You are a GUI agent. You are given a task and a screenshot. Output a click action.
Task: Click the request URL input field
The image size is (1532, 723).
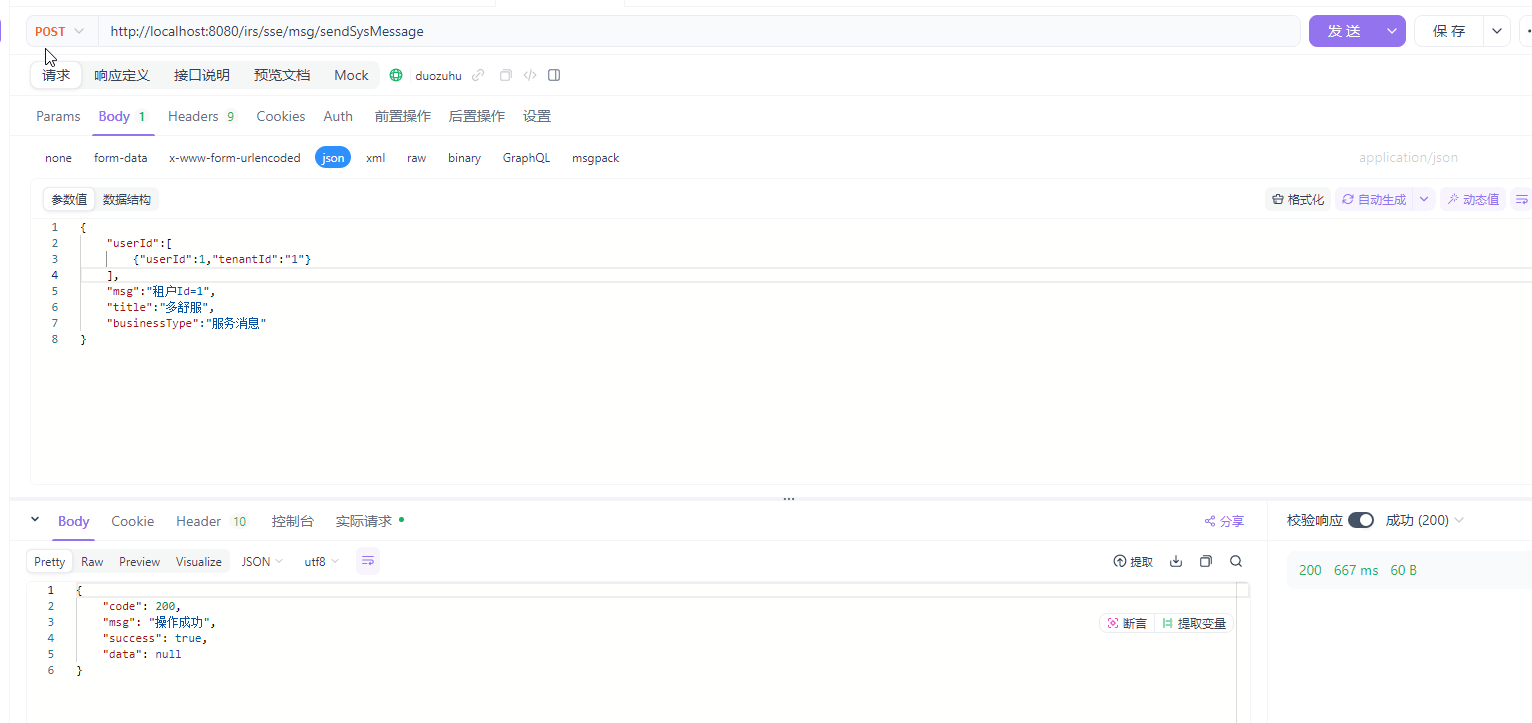click(699, 31)
